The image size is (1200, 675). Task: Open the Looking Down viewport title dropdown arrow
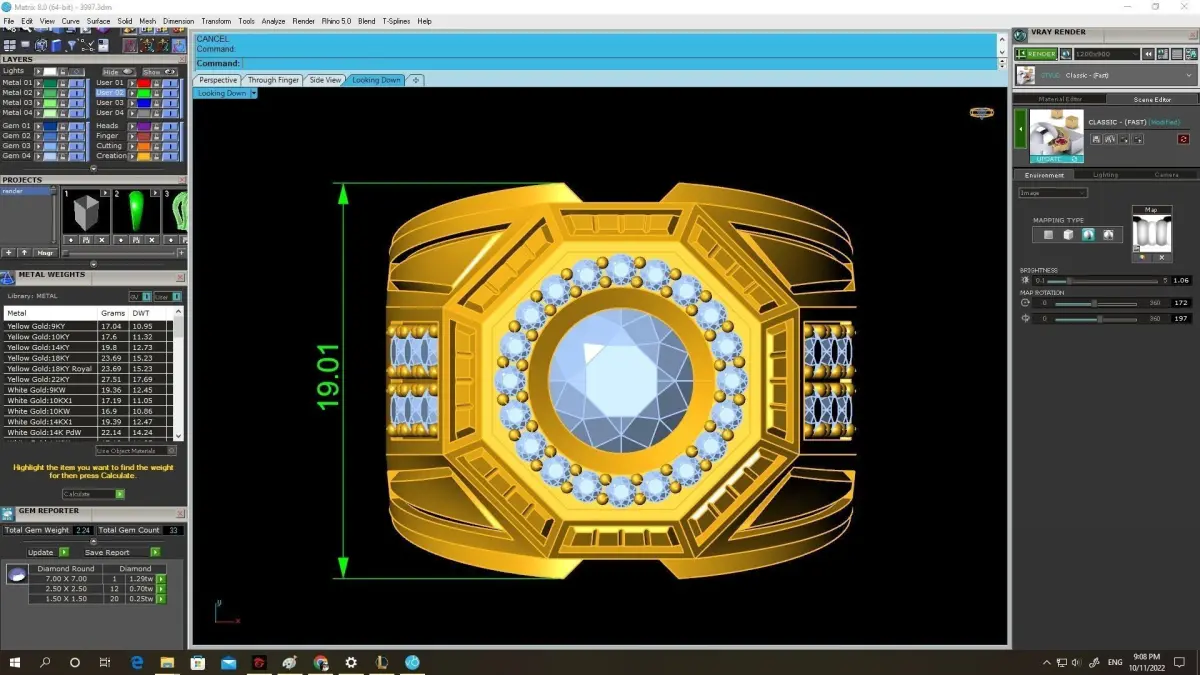click(x=254, y=93)
